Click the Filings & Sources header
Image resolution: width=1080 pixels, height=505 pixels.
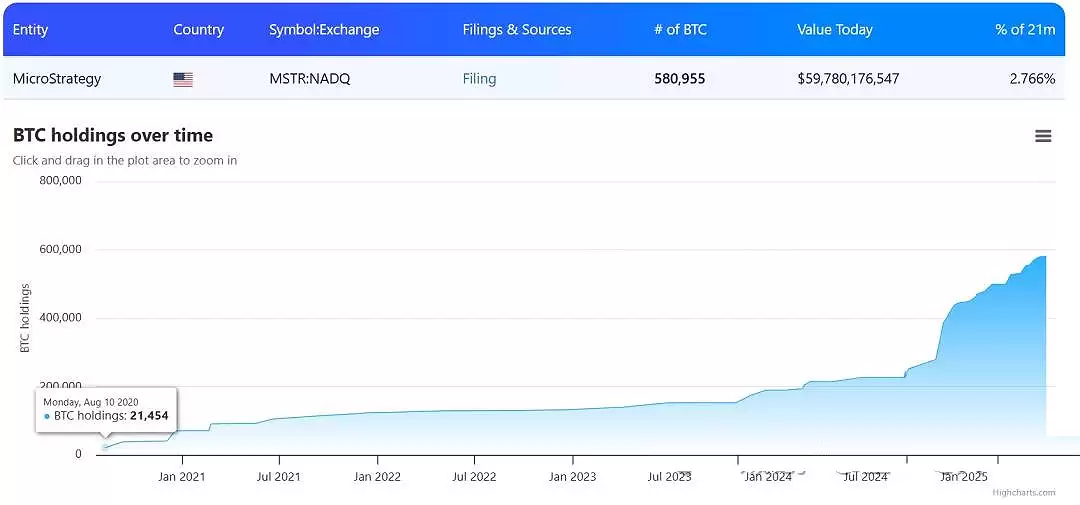tap(517, 30)
